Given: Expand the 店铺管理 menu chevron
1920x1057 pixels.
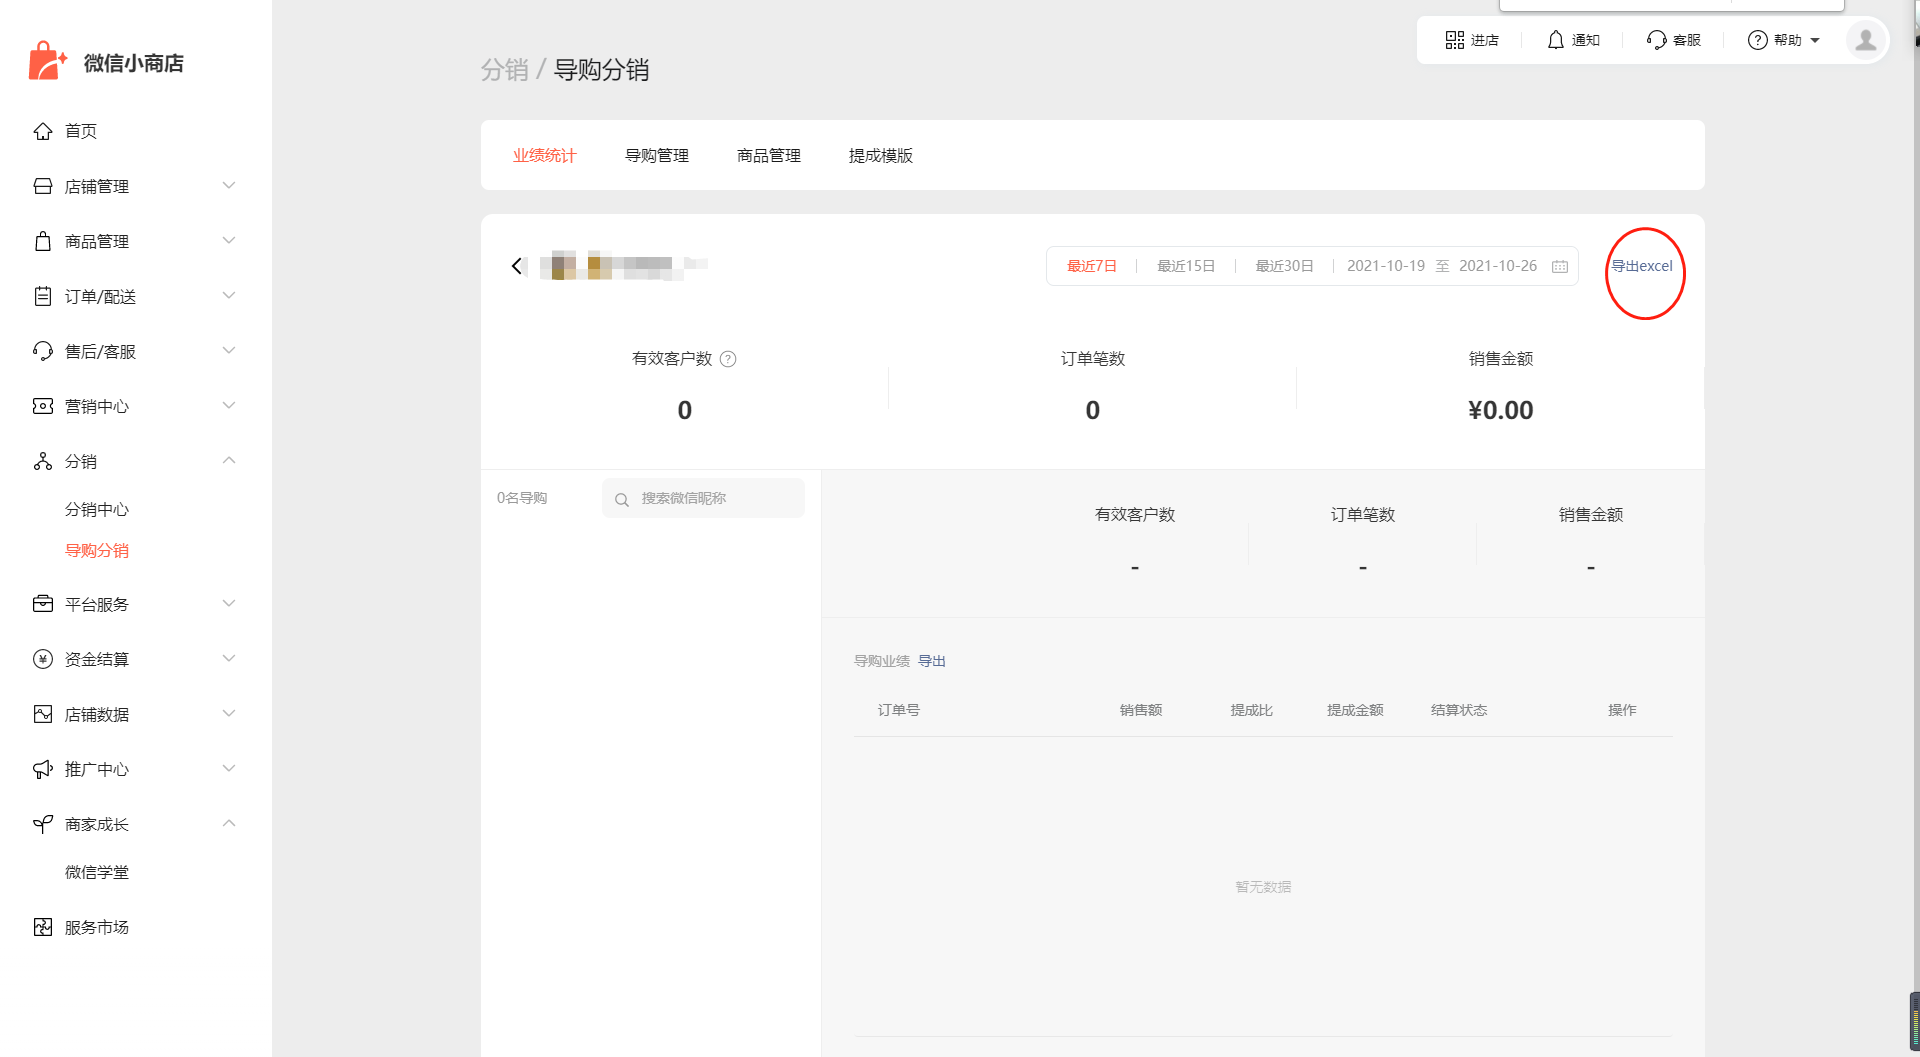Looking at the screenshot, I should pos(229,186).
